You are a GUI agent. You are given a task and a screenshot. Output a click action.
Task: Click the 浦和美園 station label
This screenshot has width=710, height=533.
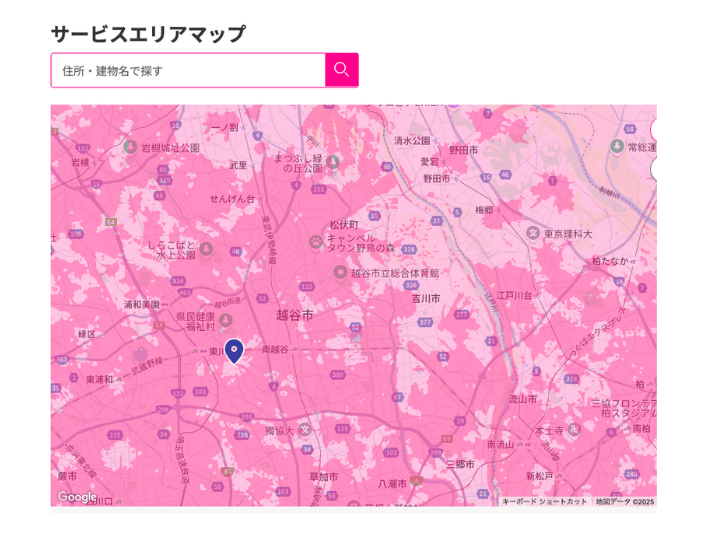[142, 304]
